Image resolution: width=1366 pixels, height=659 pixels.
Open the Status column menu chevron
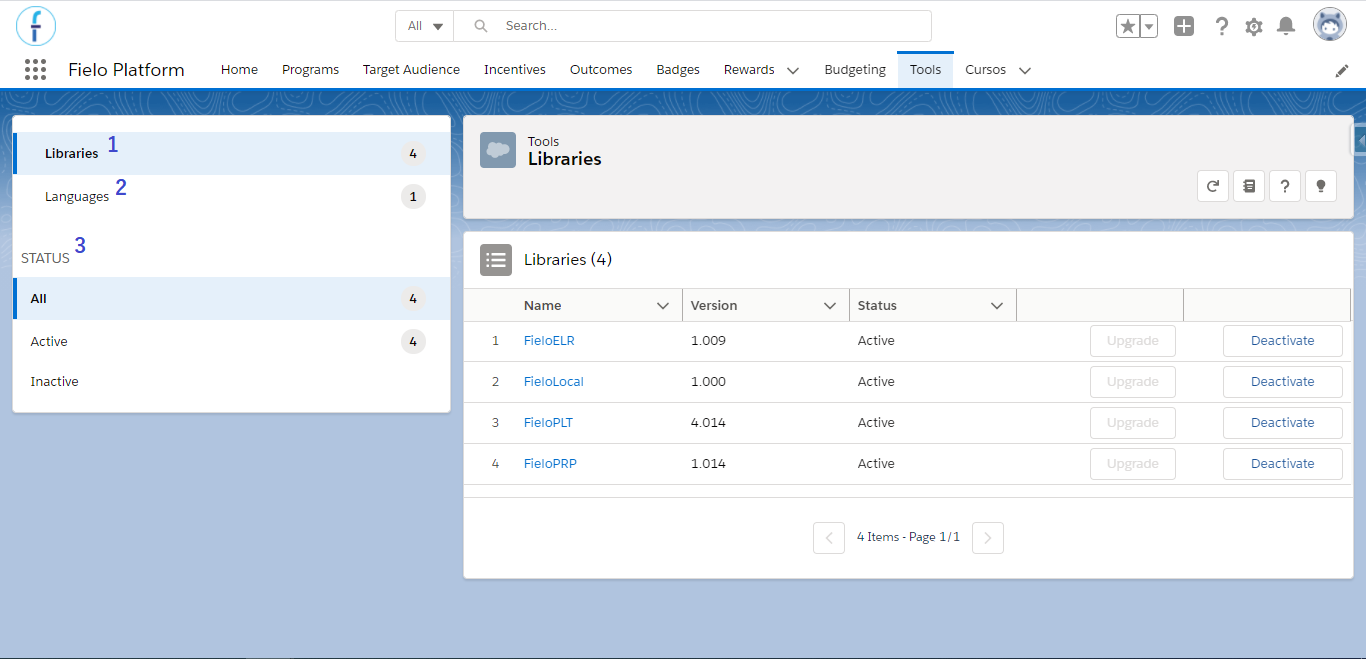(x=997, y=306)
